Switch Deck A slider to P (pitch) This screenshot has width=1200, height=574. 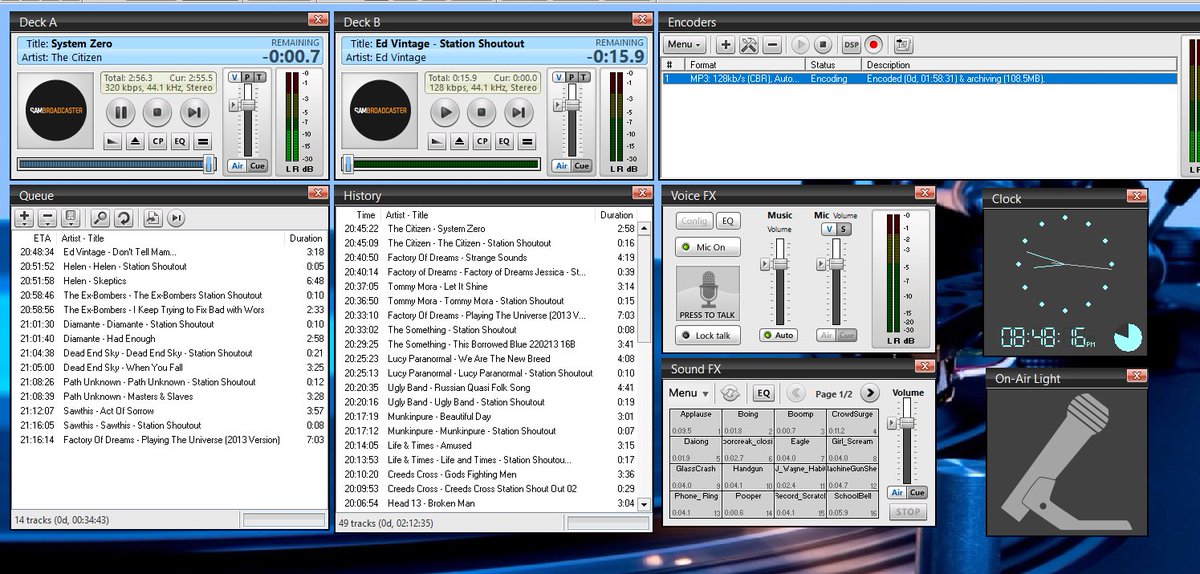point(247,77)
